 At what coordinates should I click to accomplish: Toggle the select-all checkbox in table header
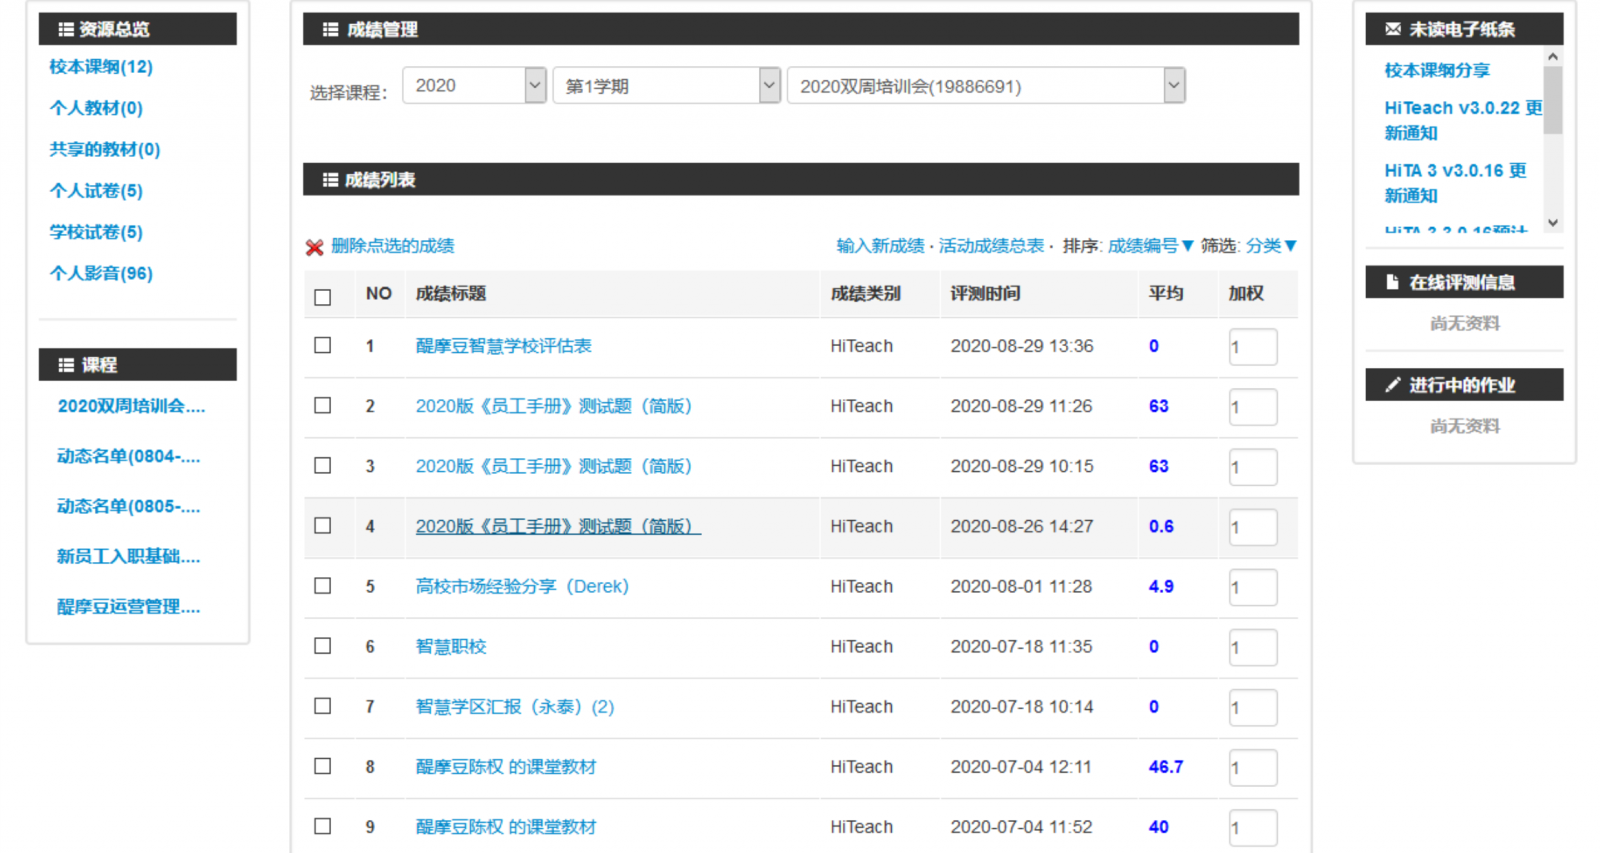click(322, 297)
